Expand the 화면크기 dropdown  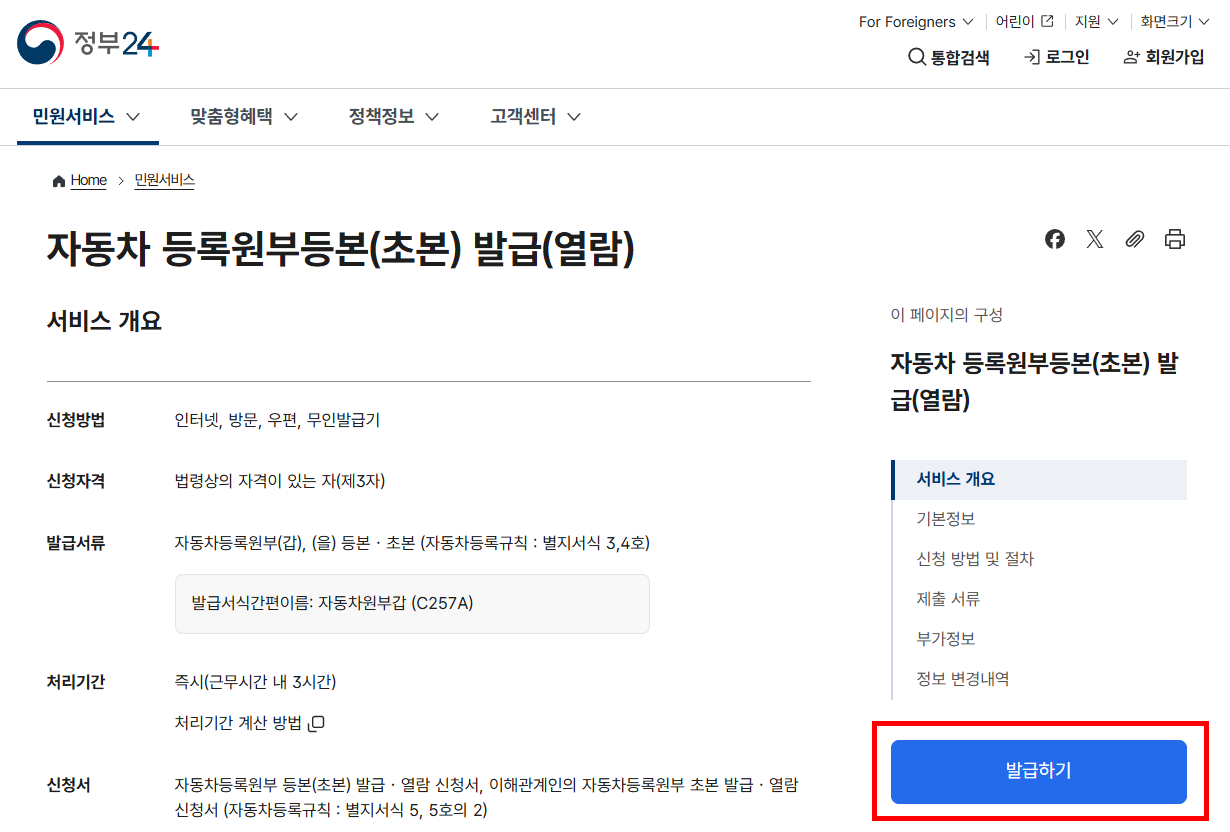(x=1175, y=21)
